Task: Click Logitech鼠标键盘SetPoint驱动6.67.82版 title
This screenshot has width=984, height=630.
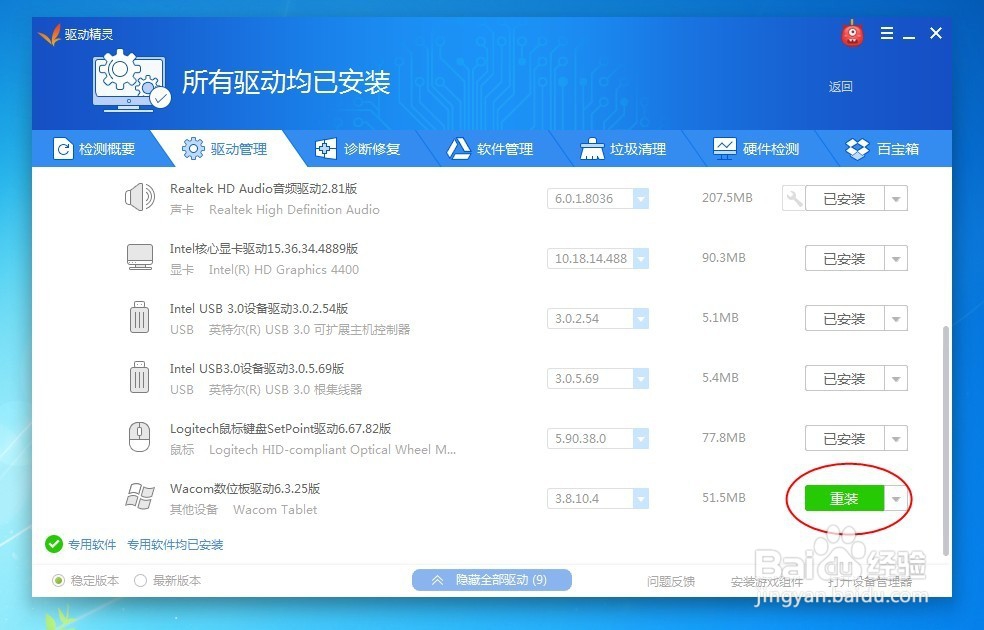Action: (281, 429)
